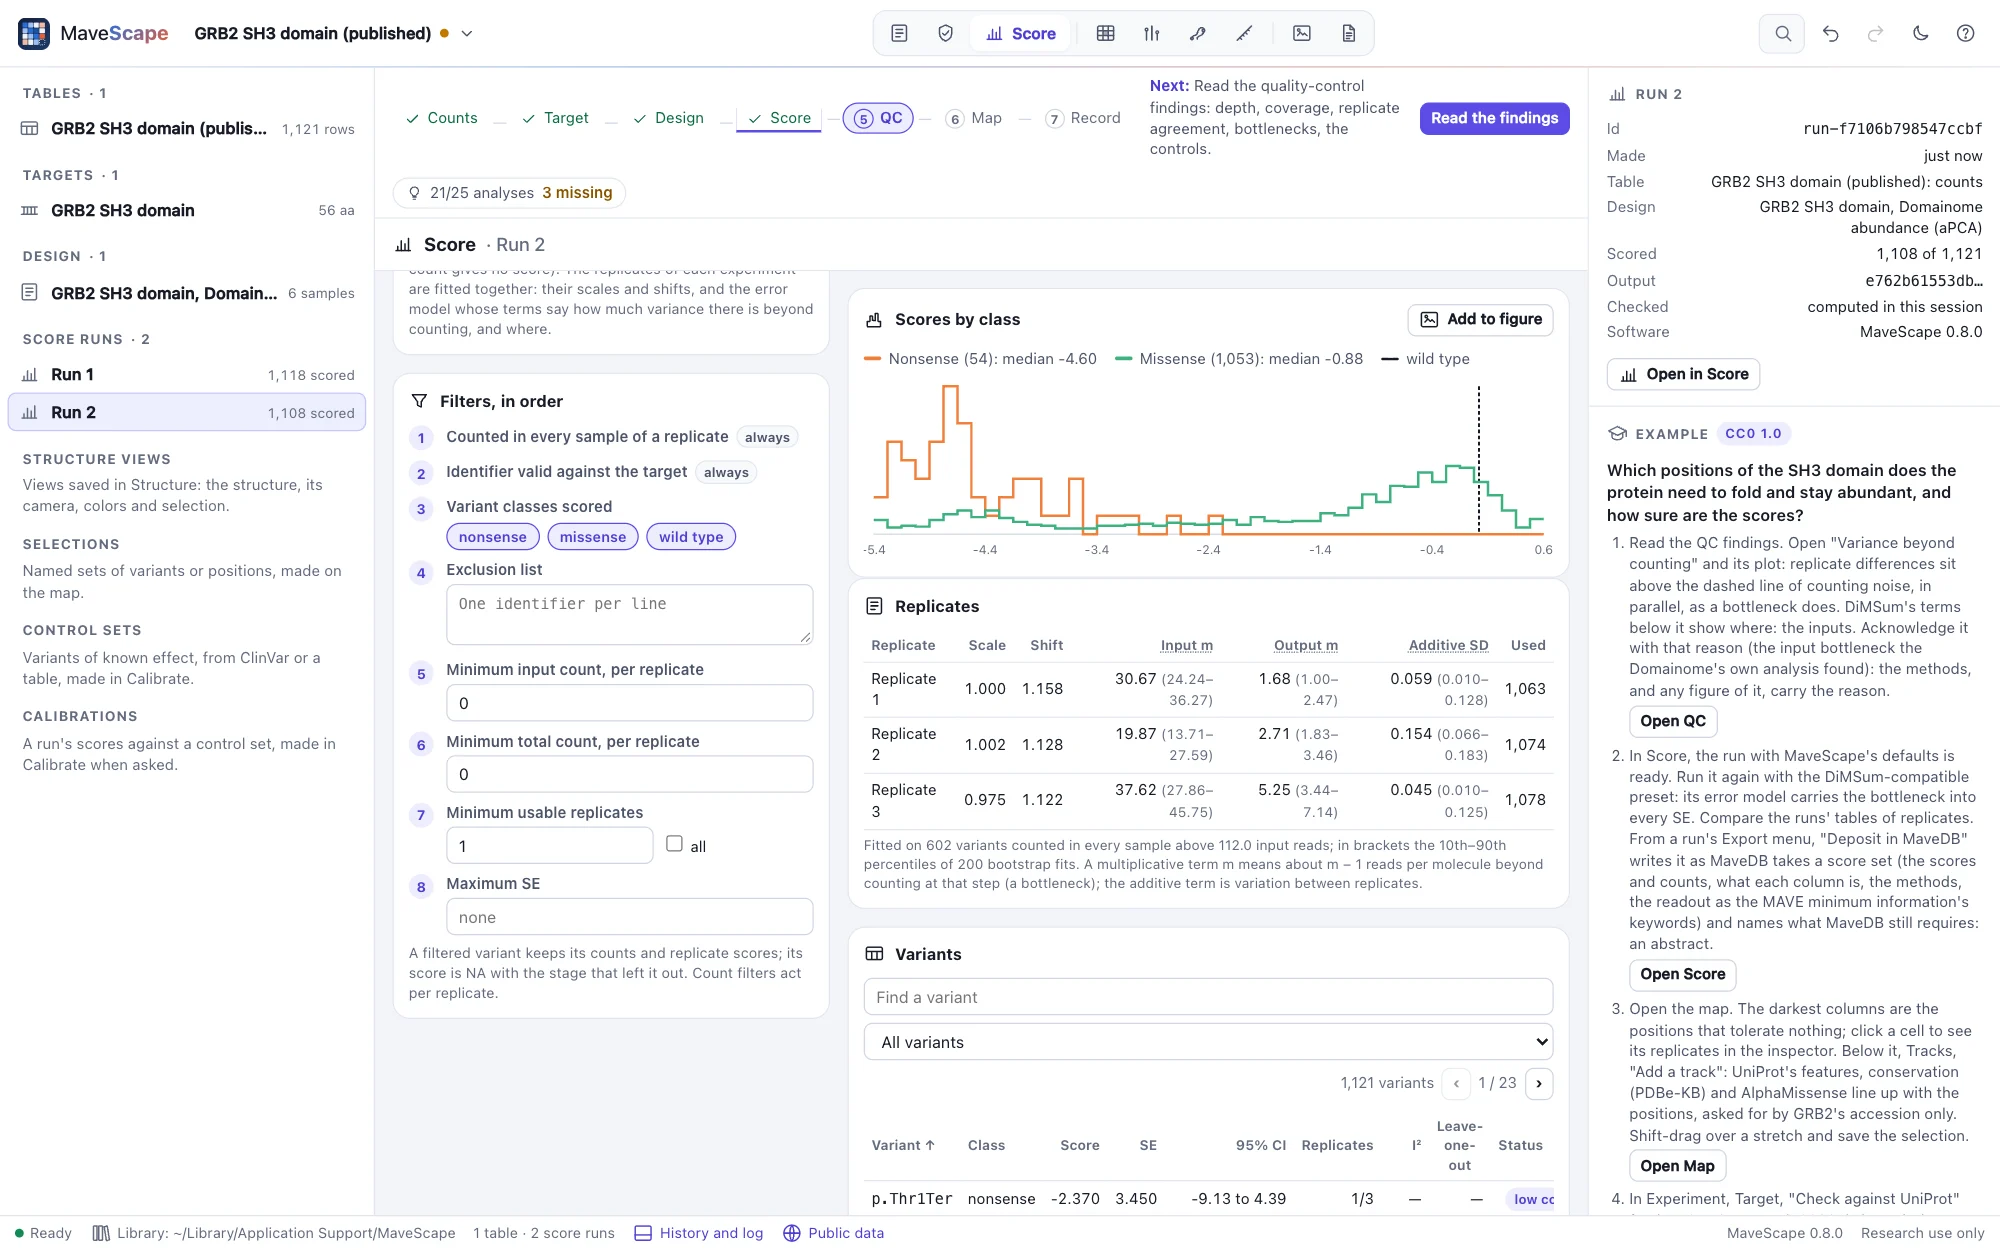Expand the project title dropdown chevron
The height and width of the screenshot is (1250, 2000).
click(466, 33)
